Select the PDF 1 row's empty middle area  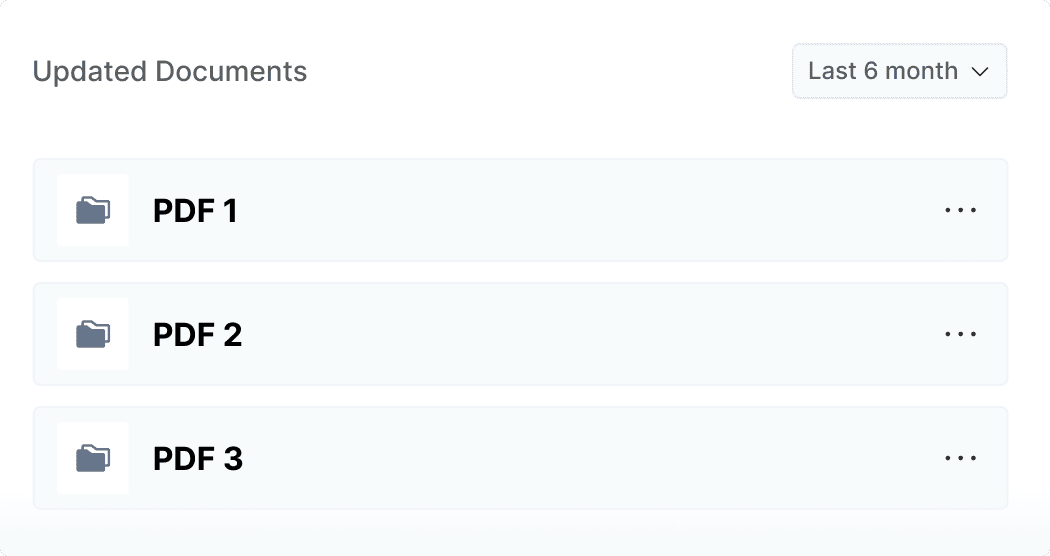click(580, 210)
